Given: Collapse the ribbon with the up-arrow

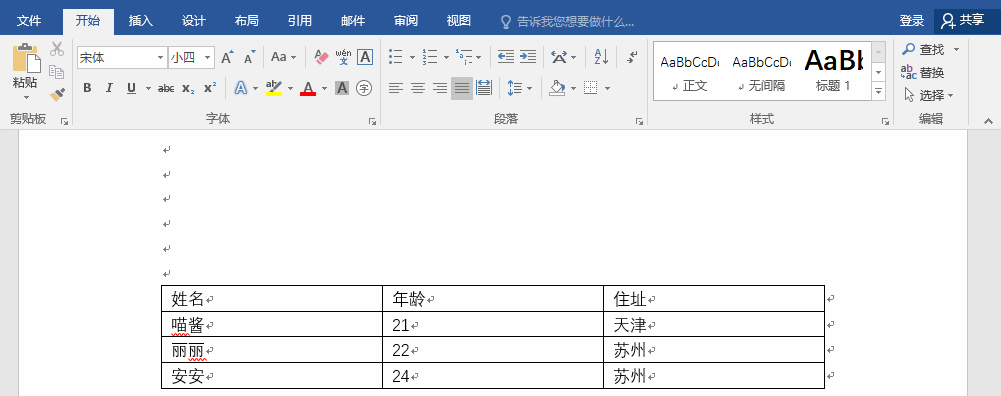Looking at the screenshot, I should click(988, 121).
